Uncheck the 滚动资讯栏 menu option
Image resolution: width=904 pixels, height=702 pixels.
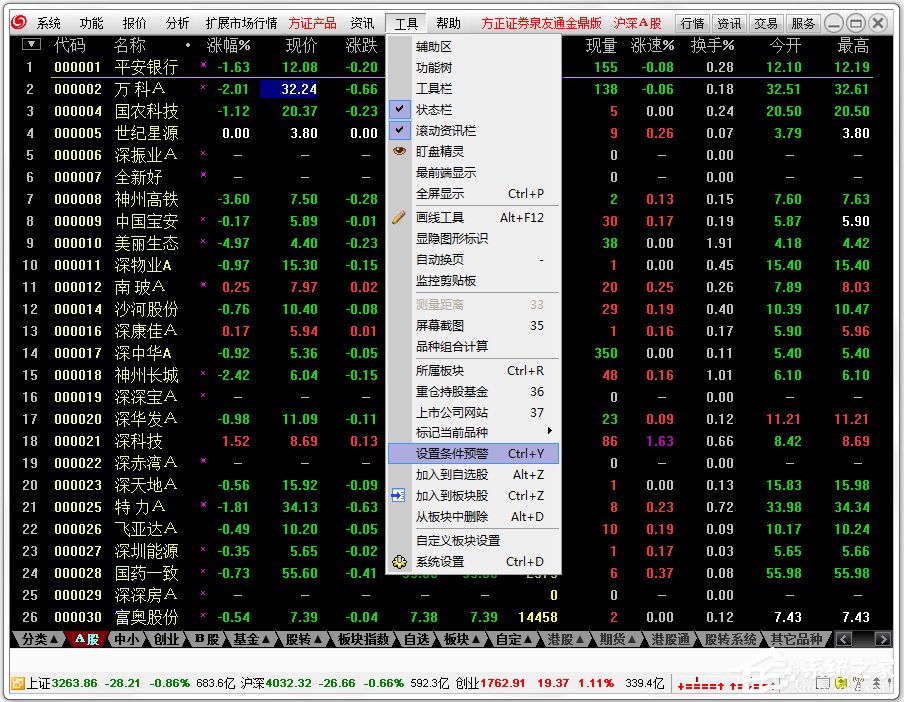pyautogui.click(x=474, y=131)
